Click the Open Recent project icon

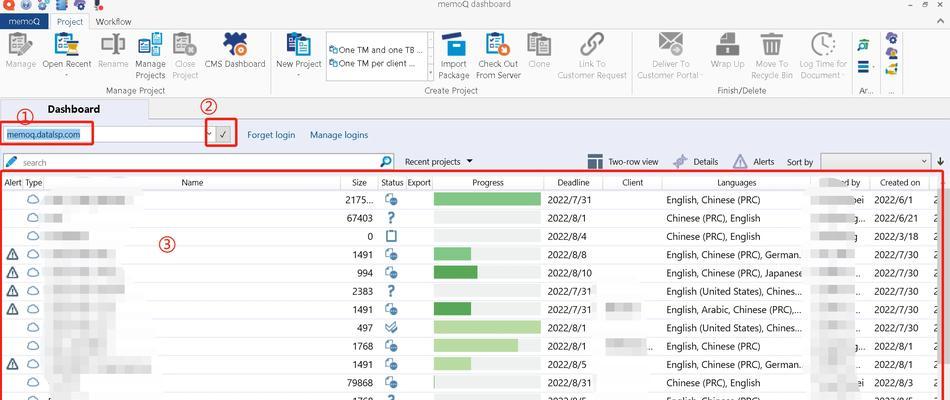tap(66, 44)
